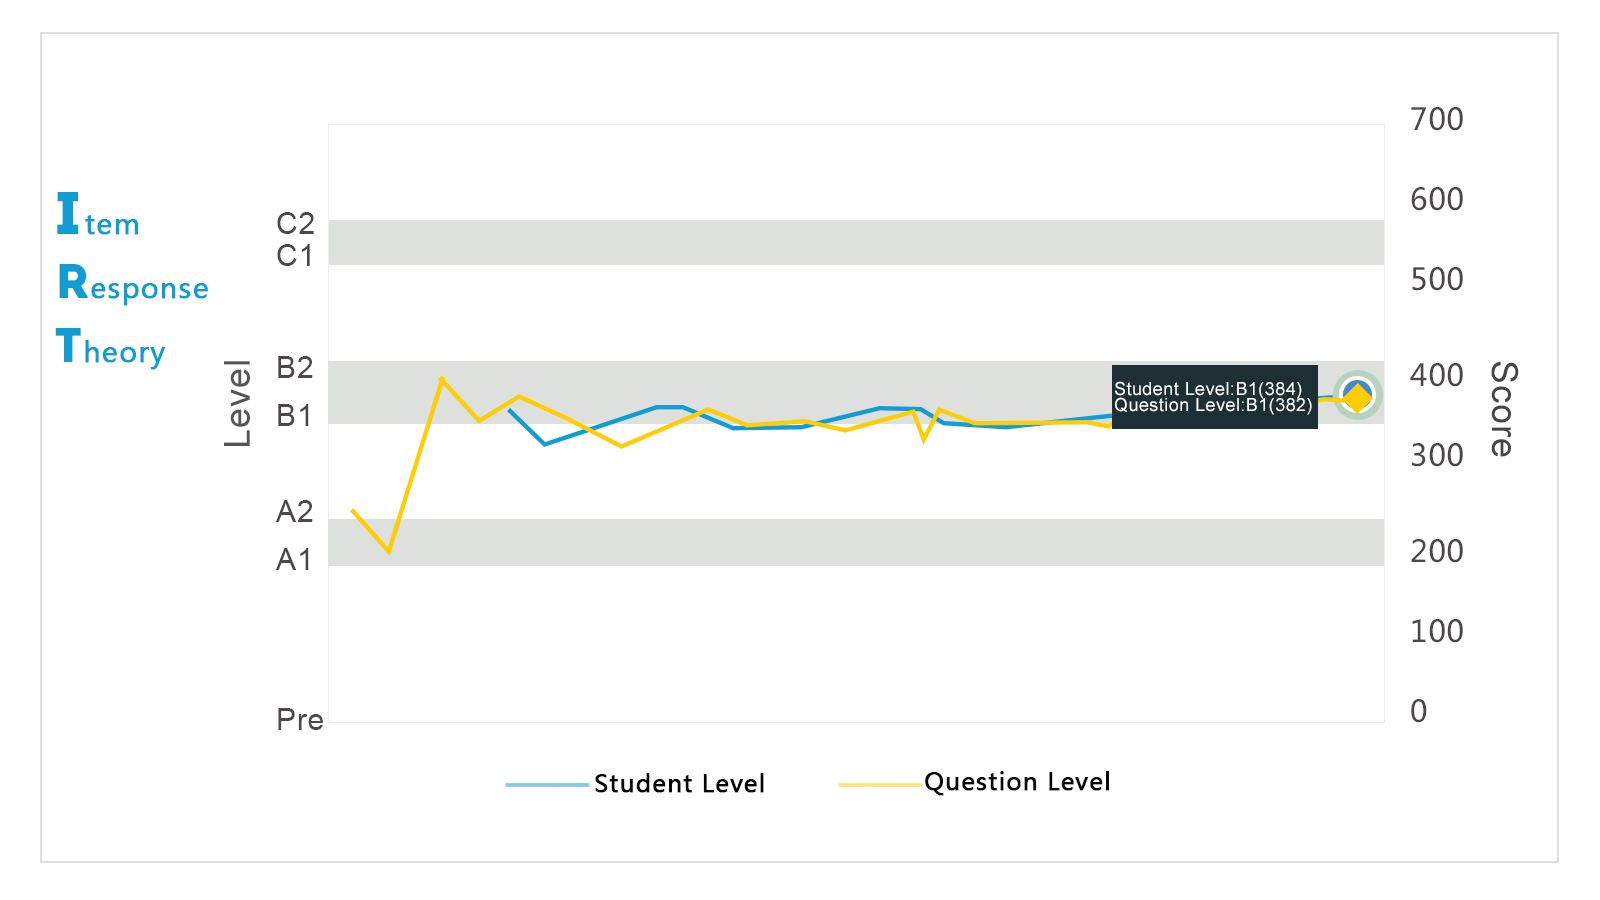Image resolution: width=1600 pixels, height=900 pixels.
Task: Click the highlighted yellow diamond data point
Action: 1357,397
